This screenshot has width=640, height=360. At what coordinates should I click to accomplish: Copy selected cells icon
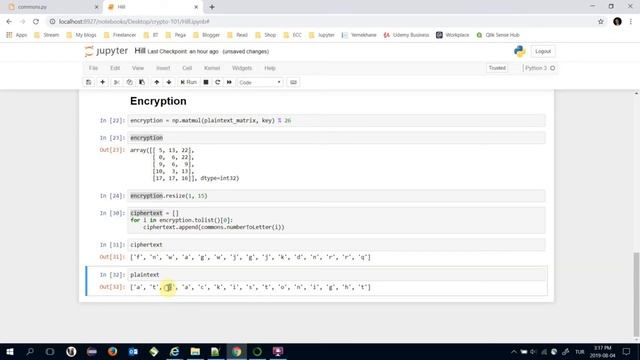129,82
